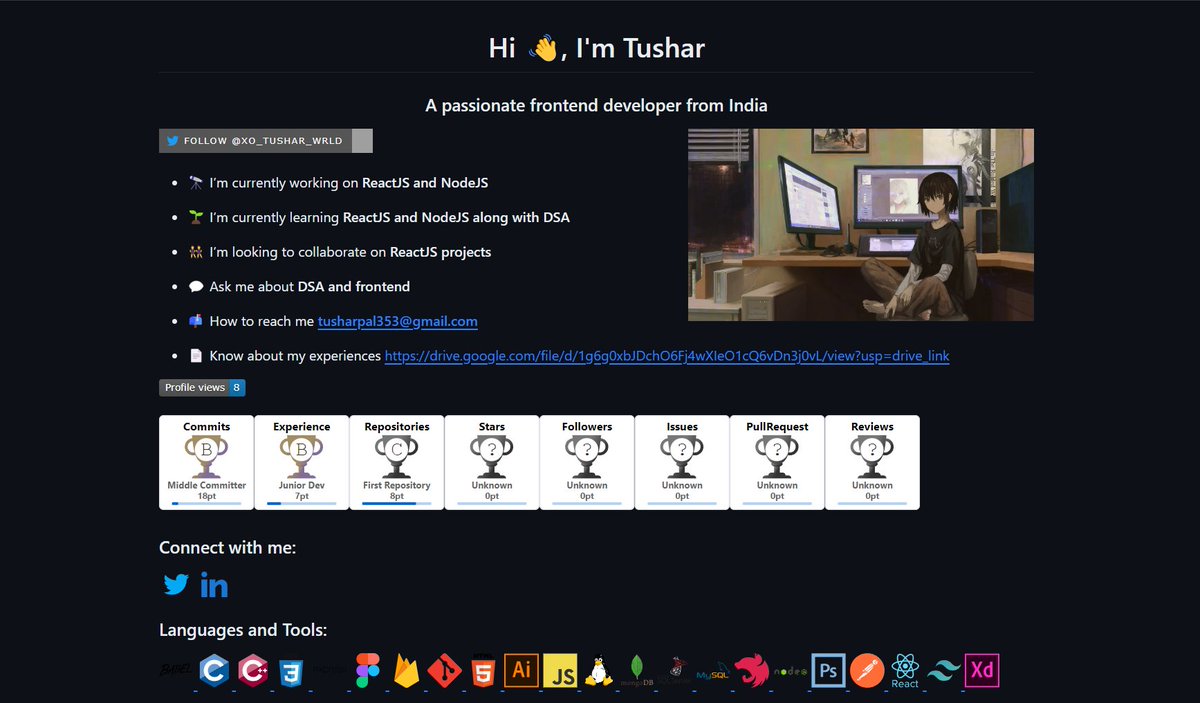
Task: Click the Microsoft SQL Server icon
Action: [x=676, y=671]
